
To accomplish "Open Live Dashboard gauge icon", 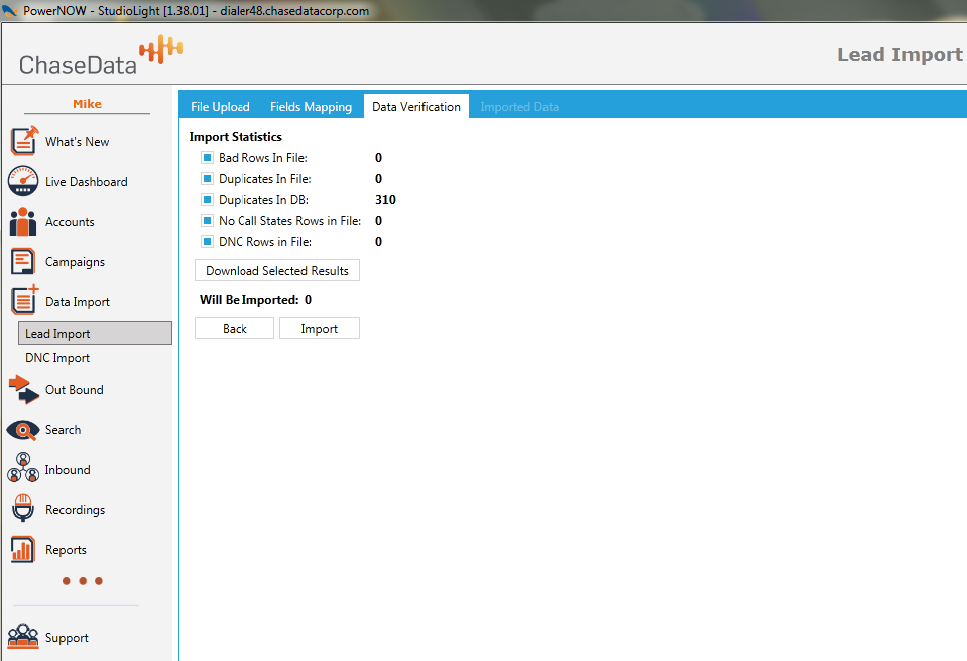I will pos(23,181).
